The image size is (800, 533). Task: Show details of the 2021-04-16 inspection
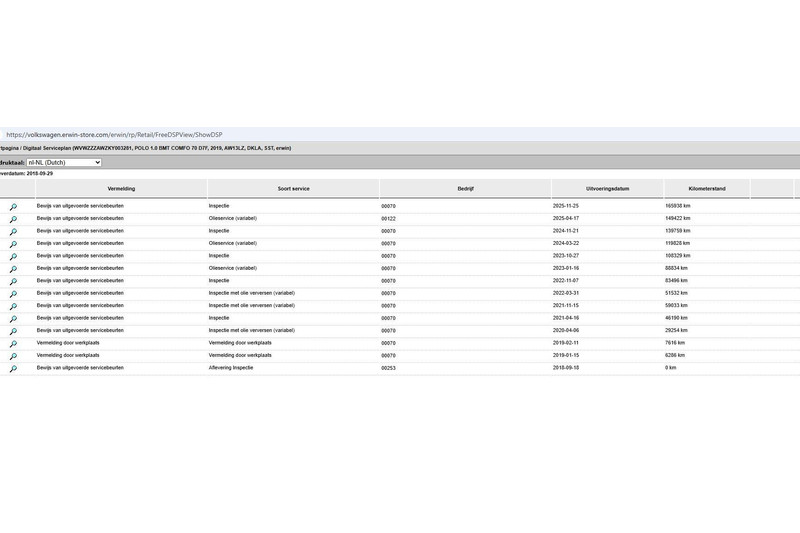click(14, 319)
